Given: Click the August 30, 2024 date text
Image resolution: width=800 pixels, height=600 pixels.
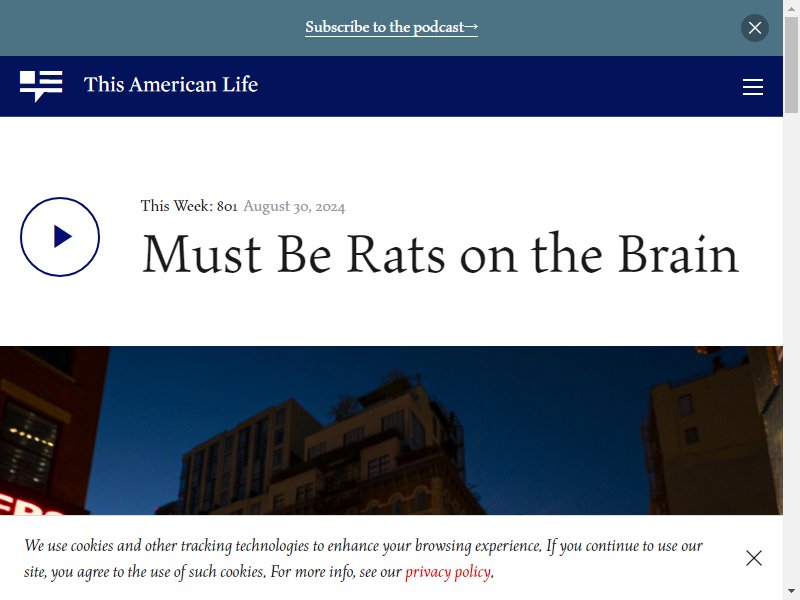Looking at the screenshot, I should point(294,206).
